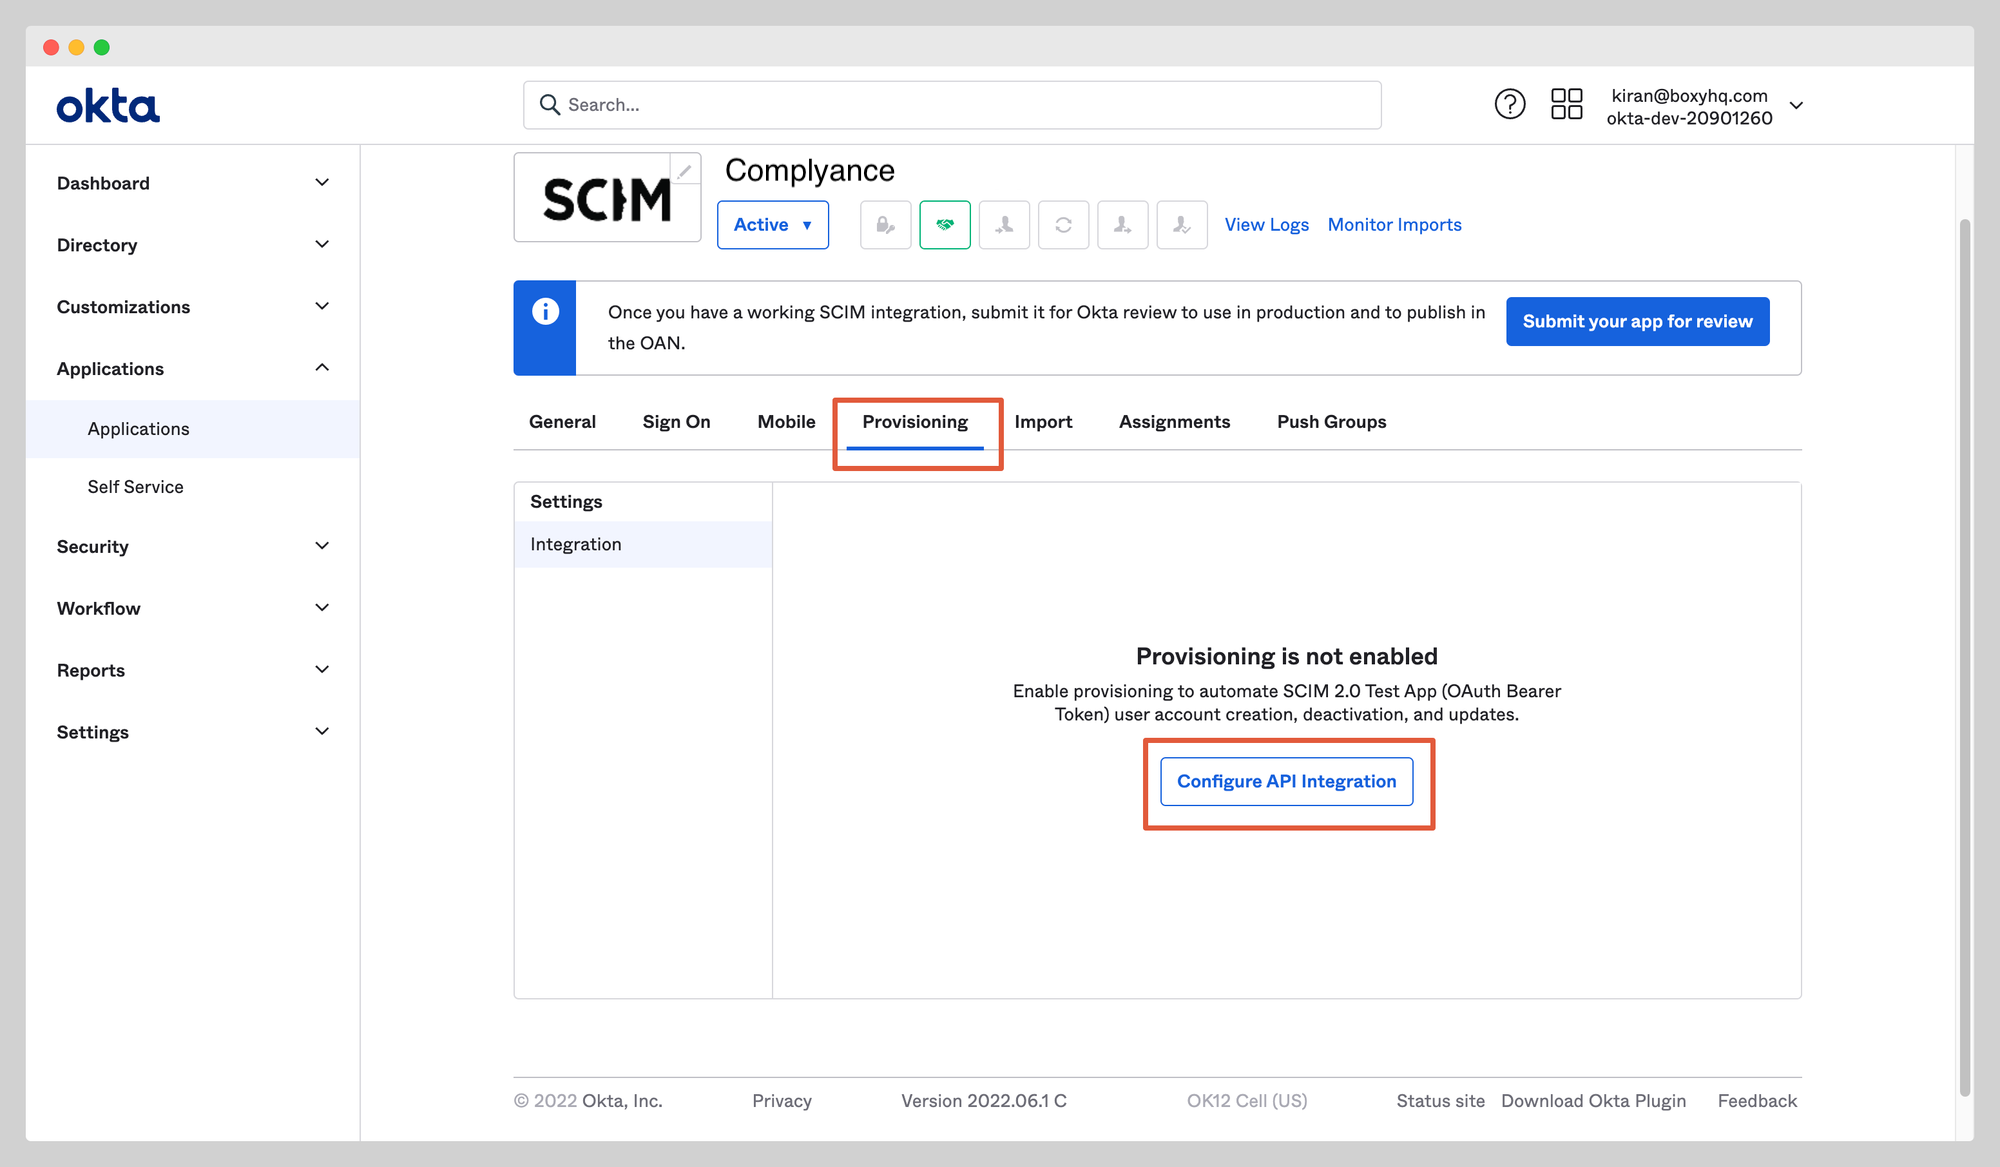2000x1167 pixels.
Task: Click the page vertical scrollbar
Action: (1965, 657)
